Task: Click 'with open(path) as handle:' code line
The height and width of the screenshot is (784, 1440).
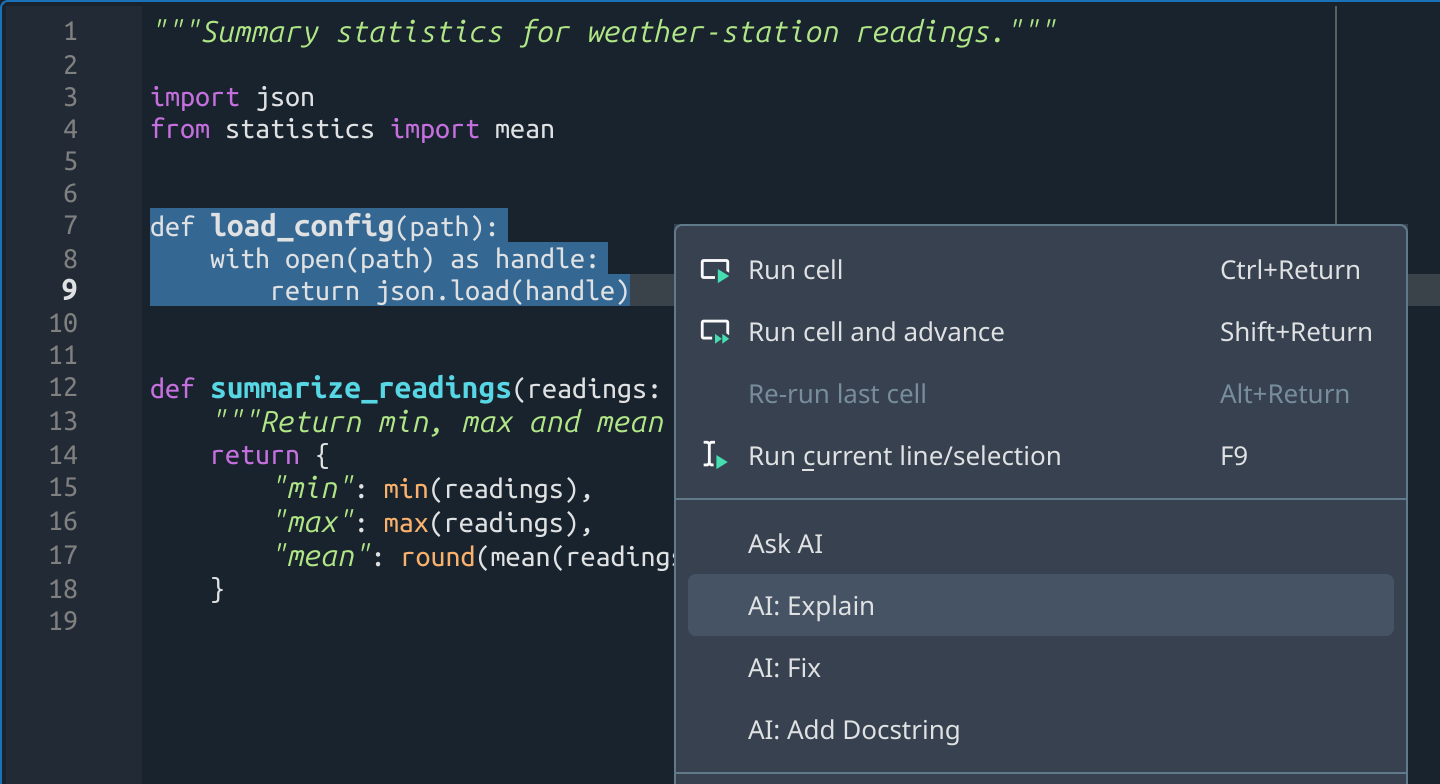Action: [x=404, y=259]
